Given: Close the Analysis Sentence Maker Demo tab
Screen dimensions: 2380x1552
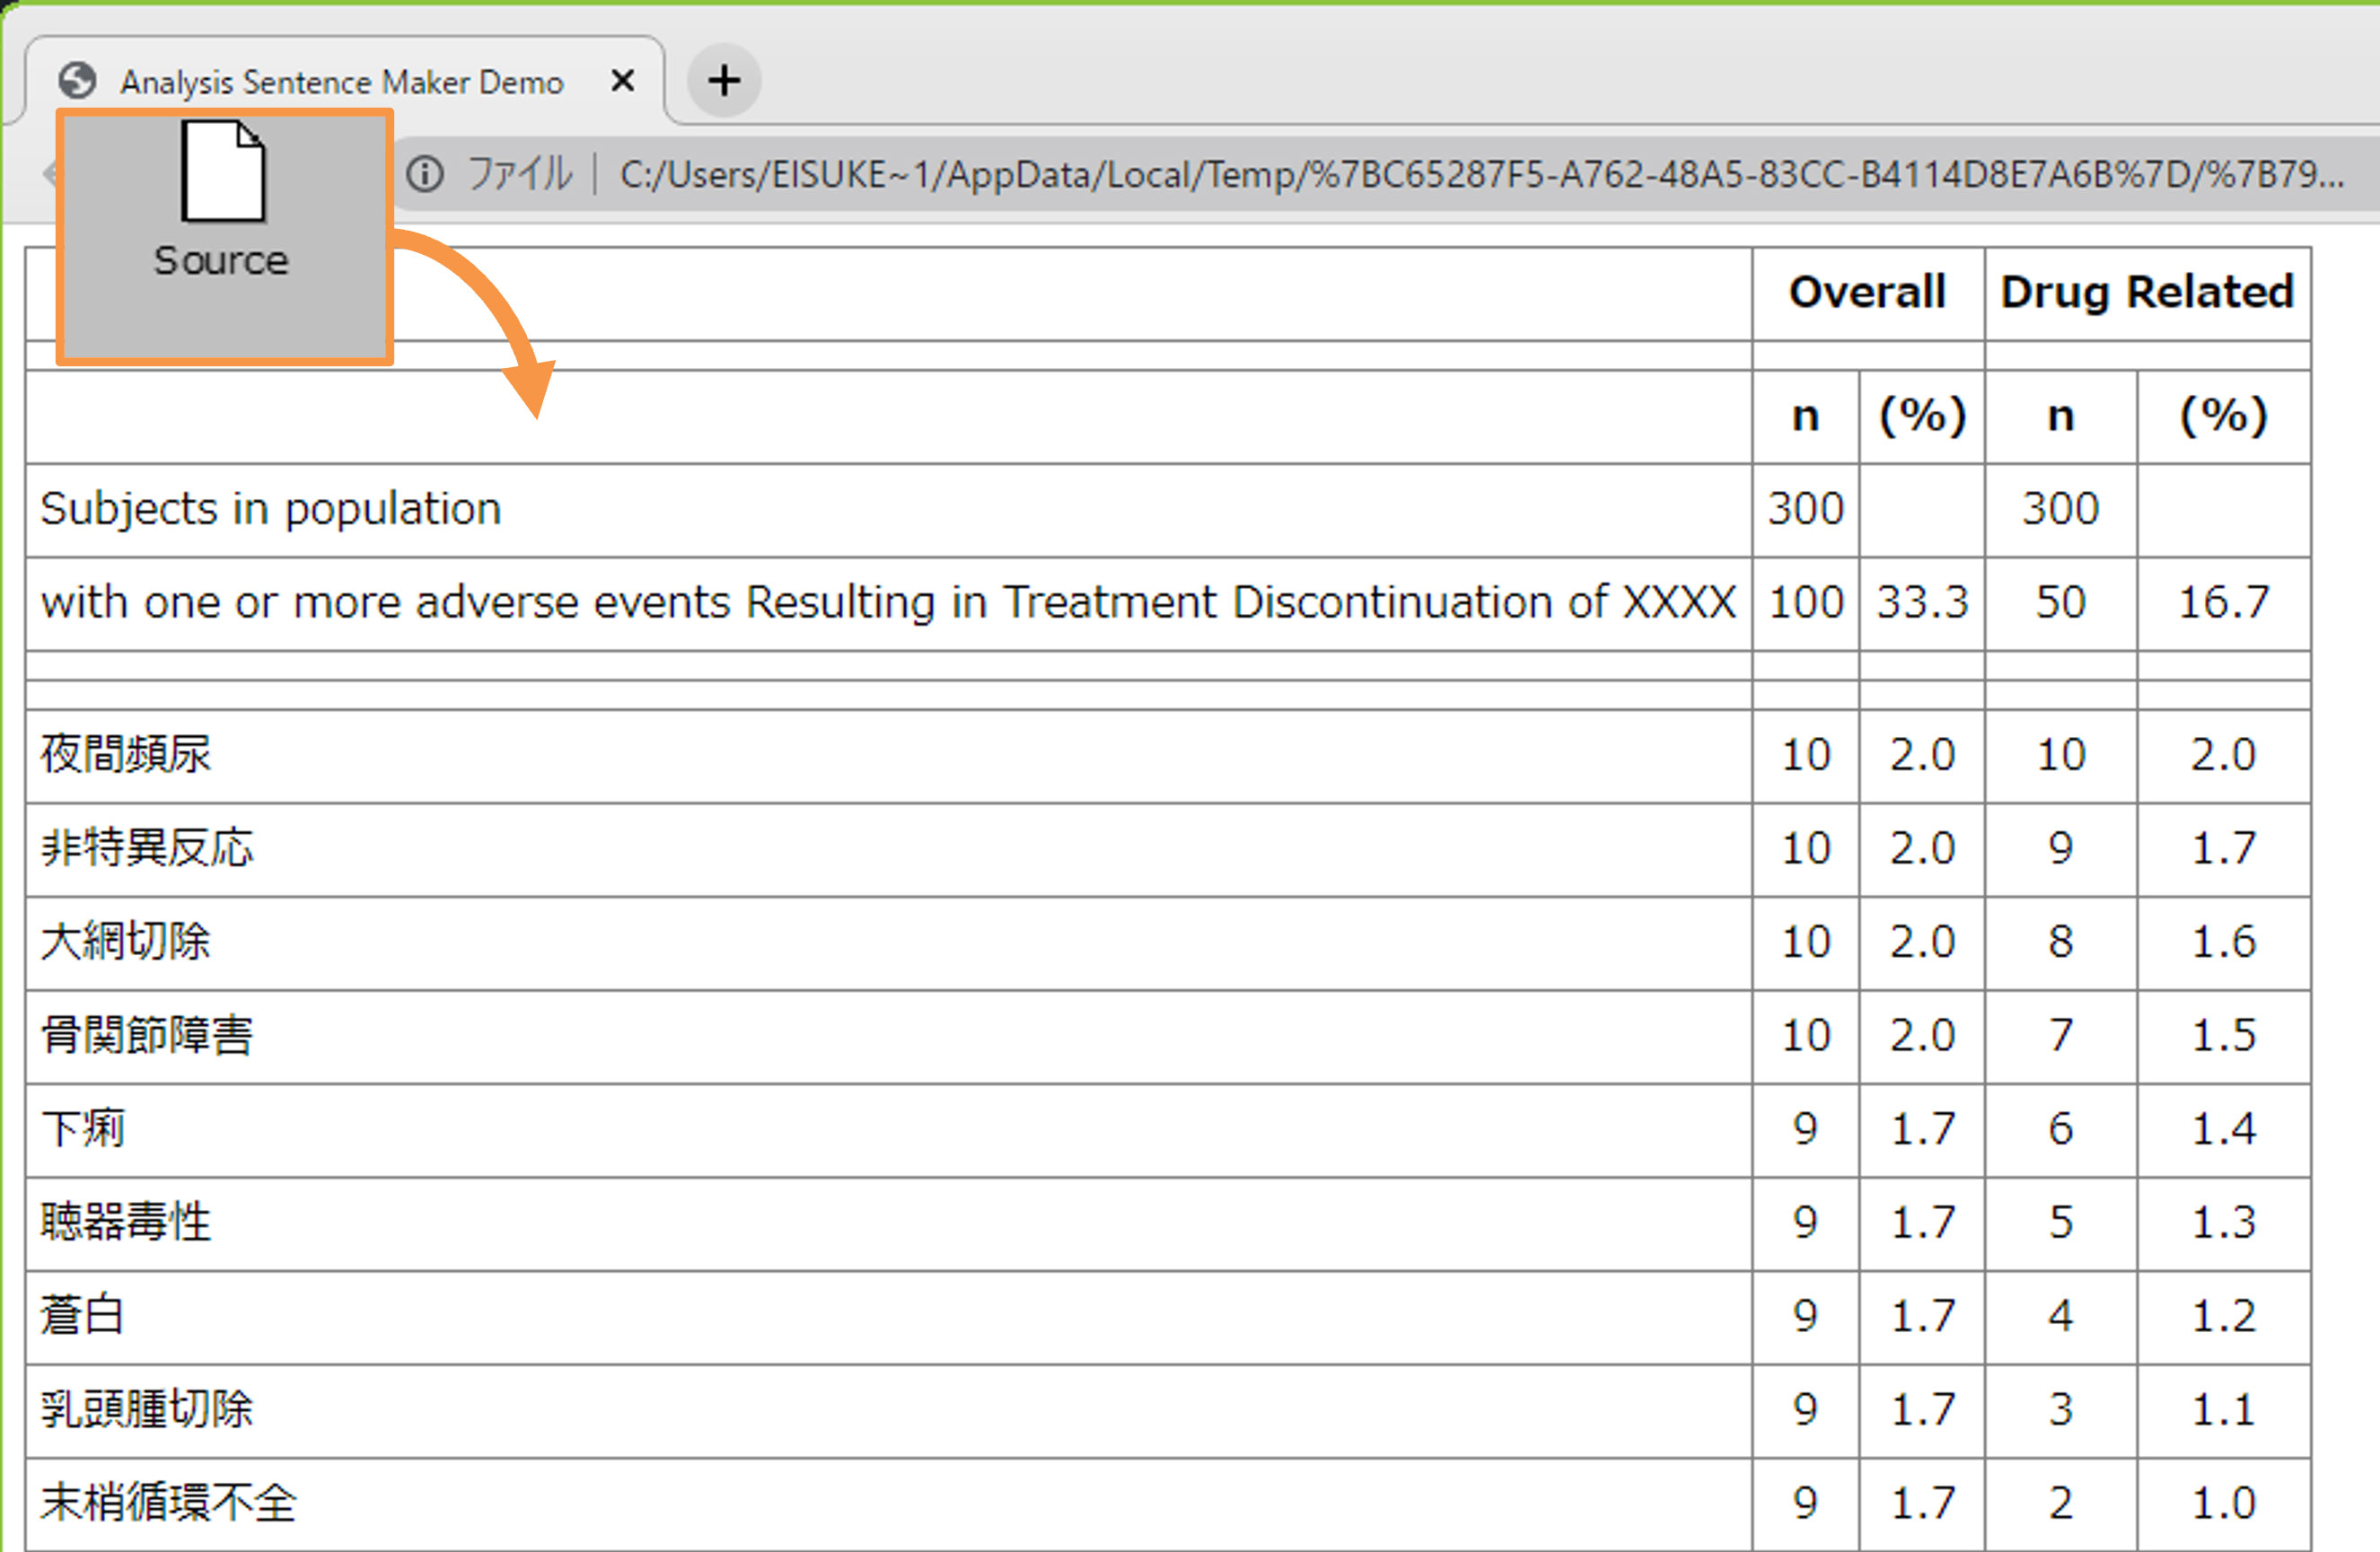Looking at the screenshot, I should tap(622, 80).
